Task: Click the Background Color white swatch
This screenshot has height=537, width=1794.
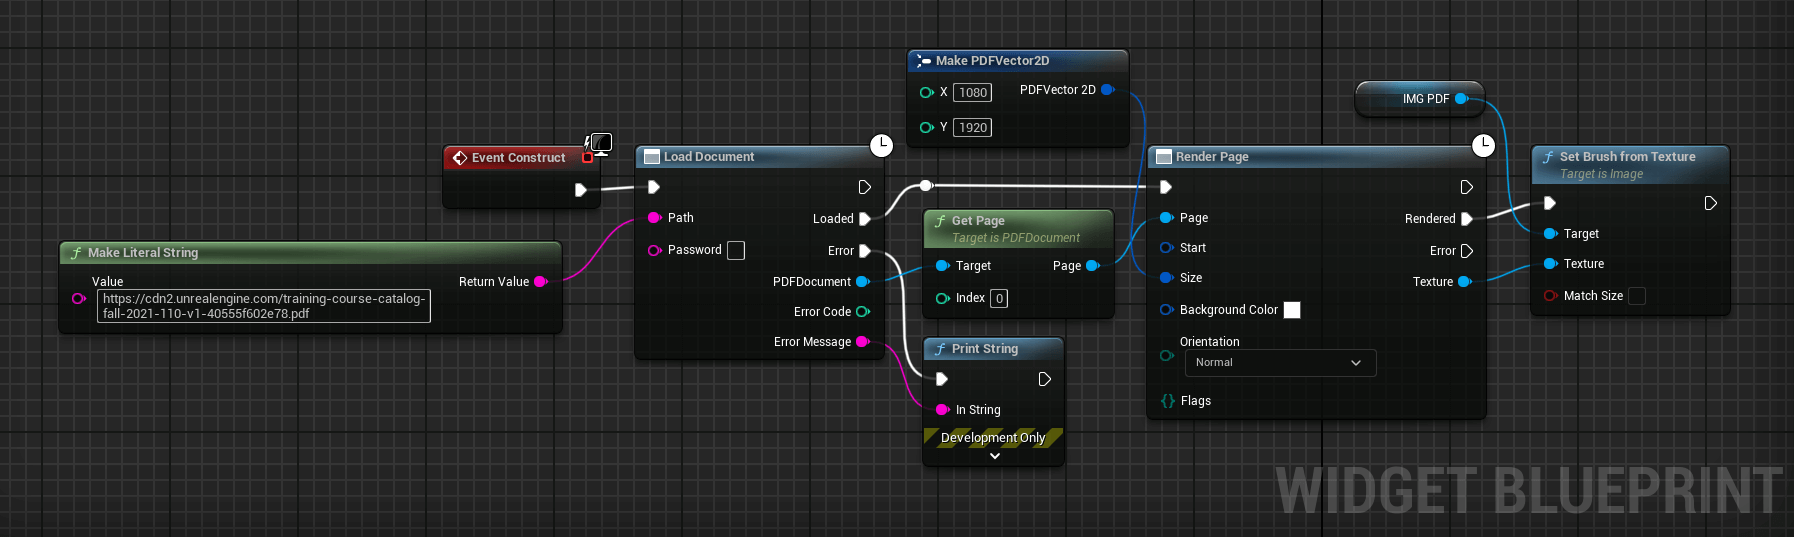Action: pyautogui.click(x=1292, y=310)
